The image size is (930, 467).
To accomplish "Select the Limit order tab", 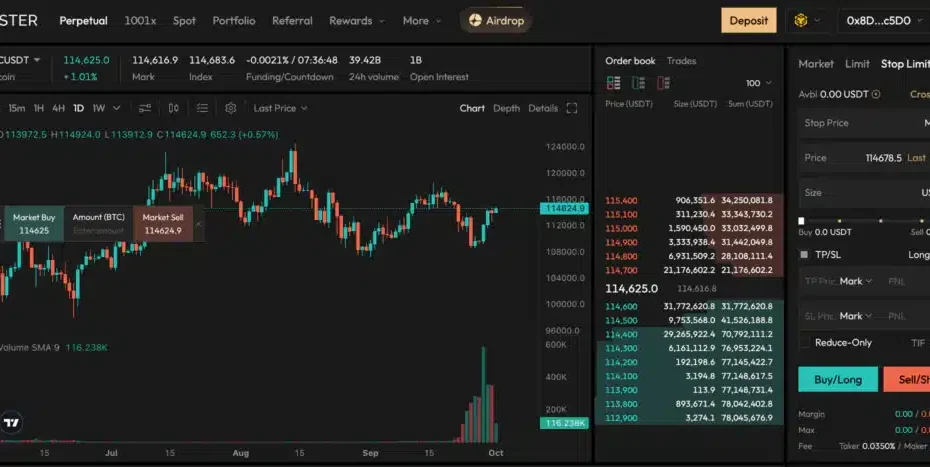I will click(857, 64).
